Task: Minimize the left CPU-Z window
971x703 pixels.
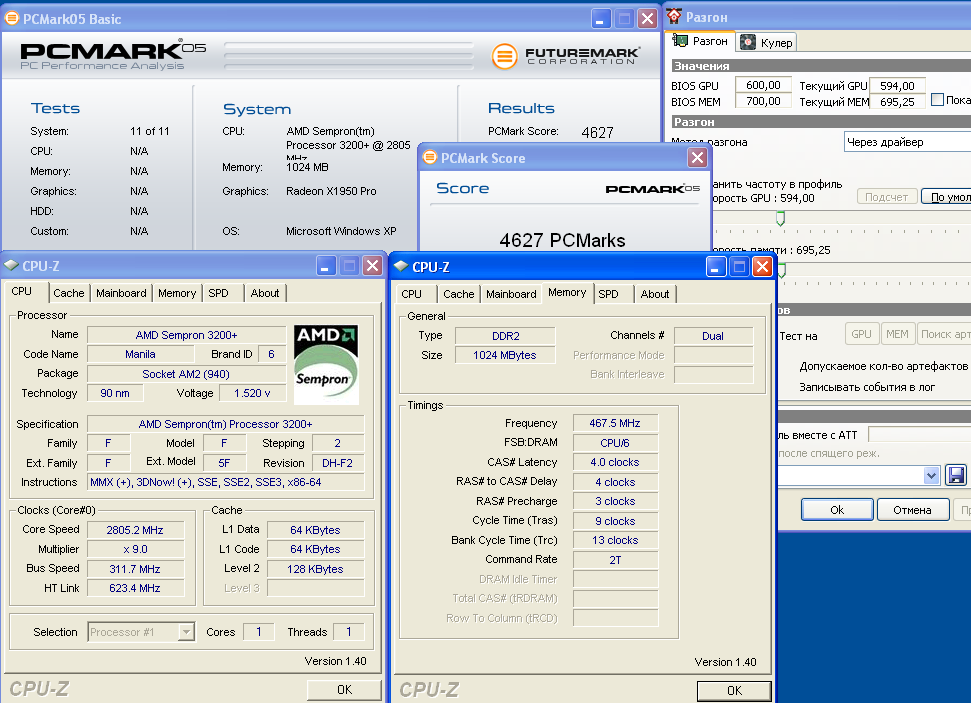Action: 326,266
